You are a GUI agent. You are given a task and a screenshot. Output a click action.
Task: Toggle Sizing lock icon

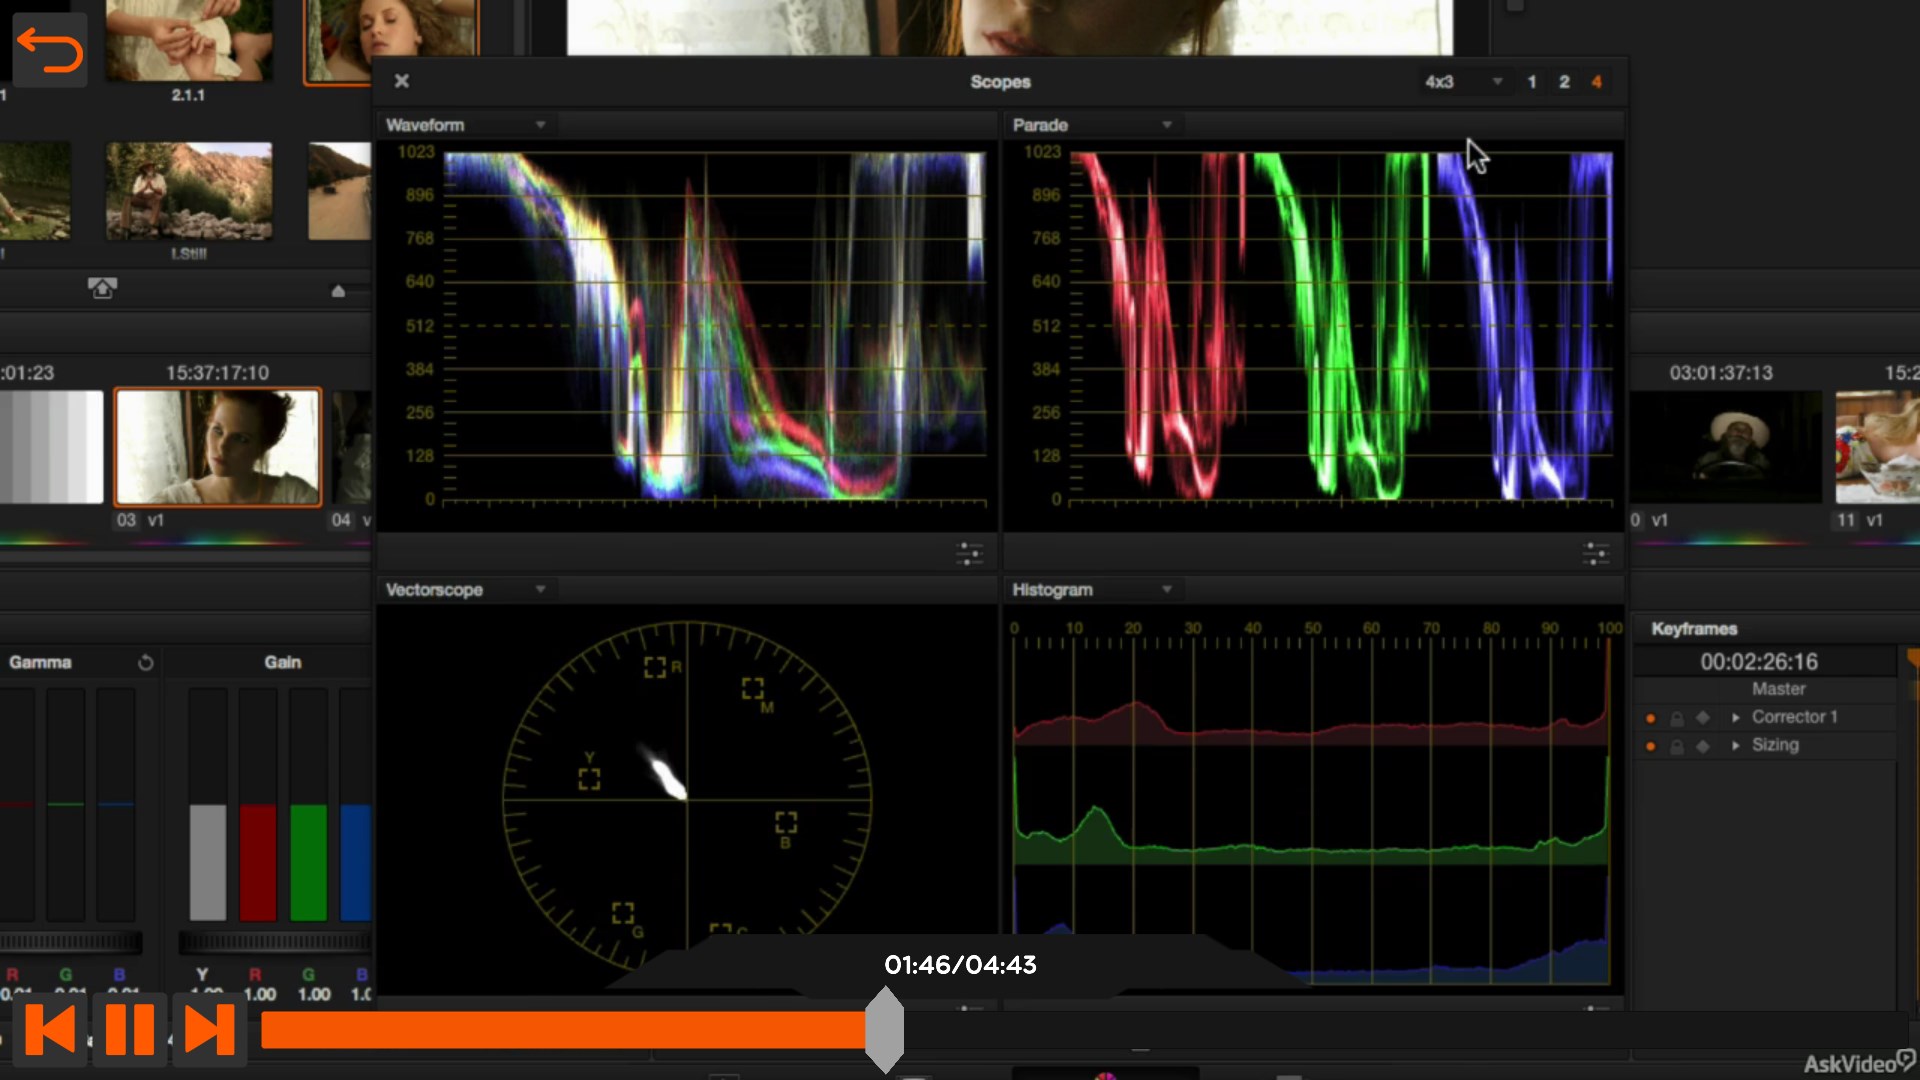1677,746
